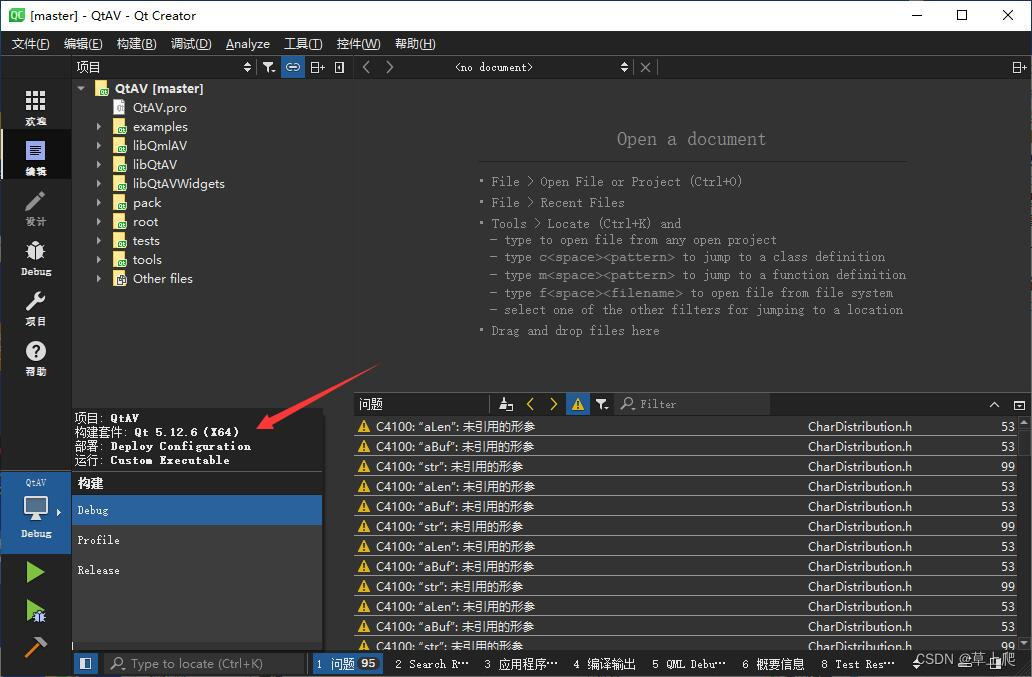Screen dimensions: 1032x677
Task: Select Debug build configuration
Action: (x=197, y=510)
